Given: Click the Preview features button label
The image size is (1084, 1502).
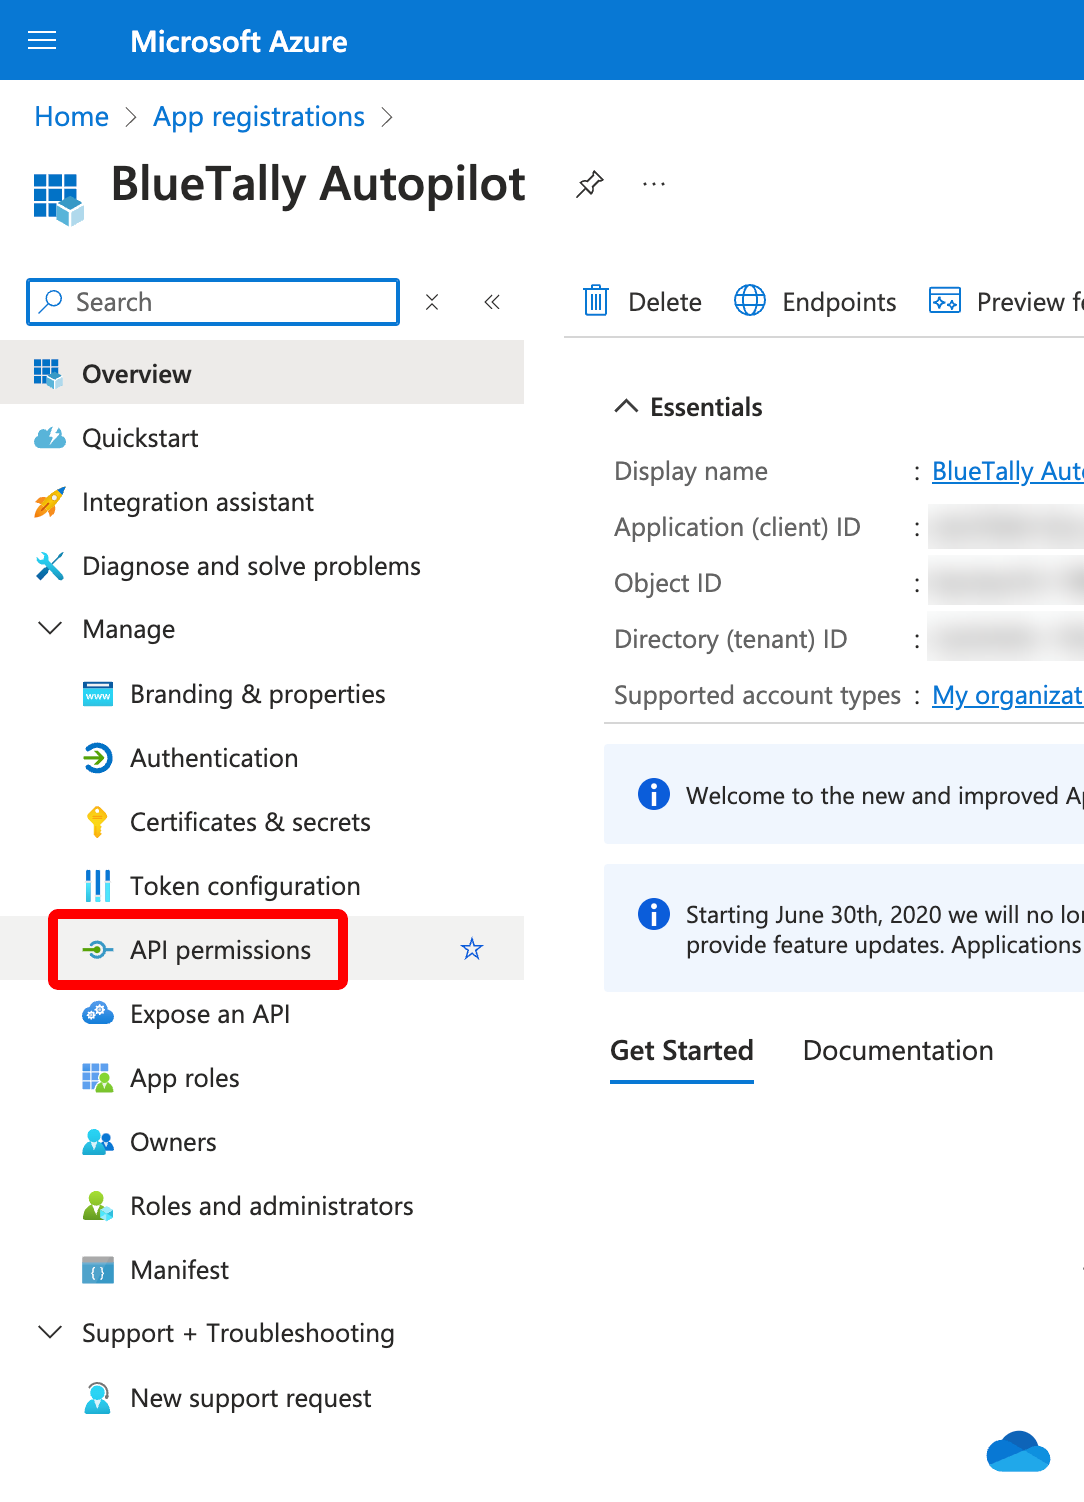Looking at the screenshot, I should [x=1030, y=302].
